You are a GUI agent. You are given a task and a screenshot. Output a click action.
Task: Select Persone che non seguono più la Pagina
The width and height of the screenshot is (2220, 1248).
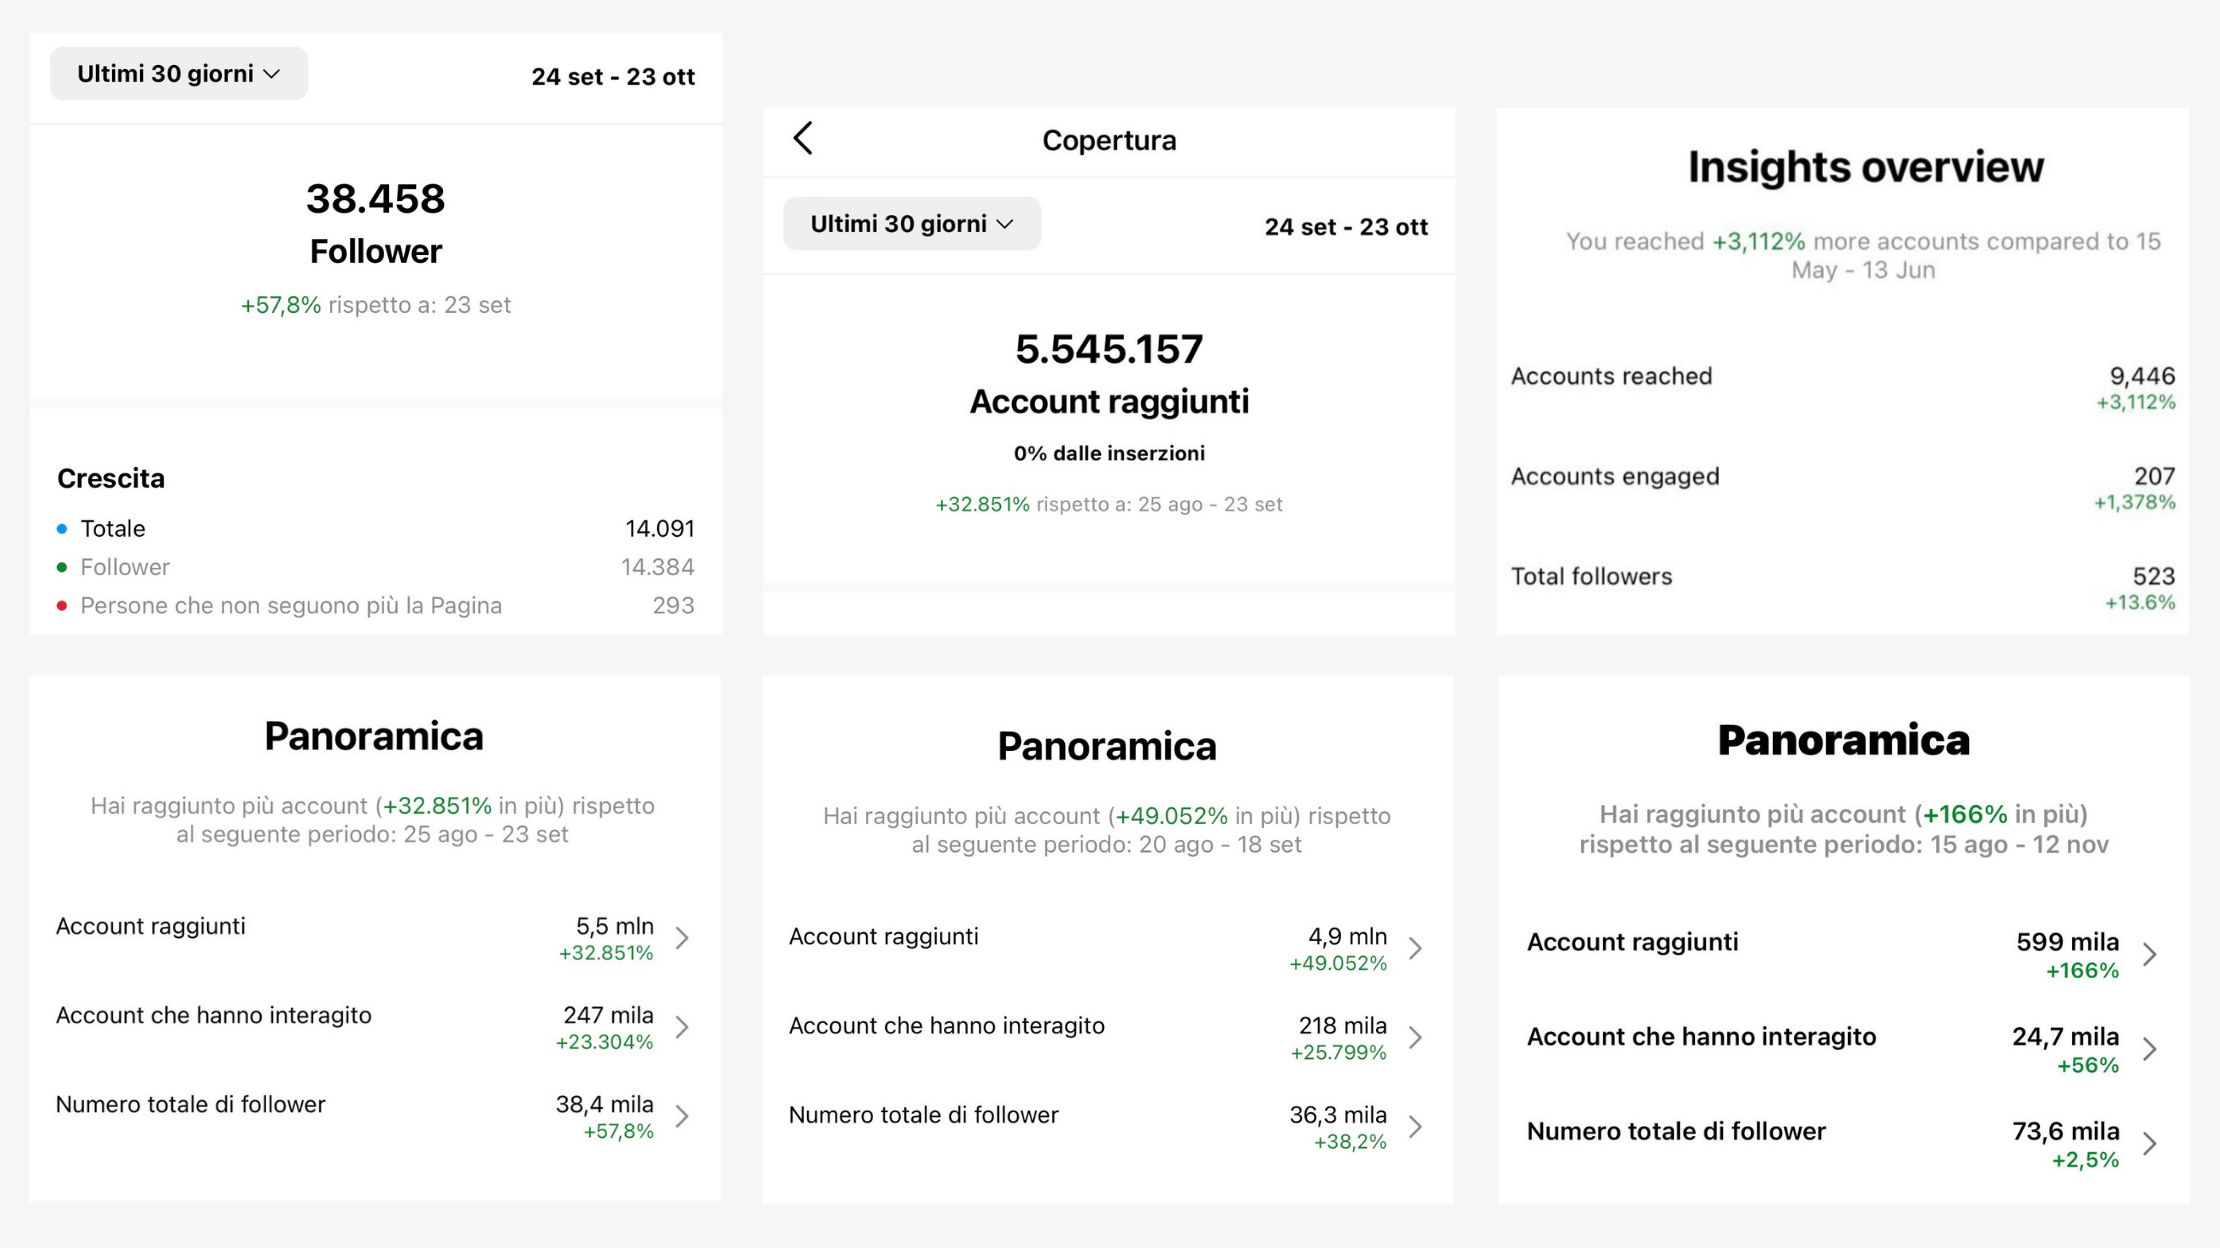[290, 606]
